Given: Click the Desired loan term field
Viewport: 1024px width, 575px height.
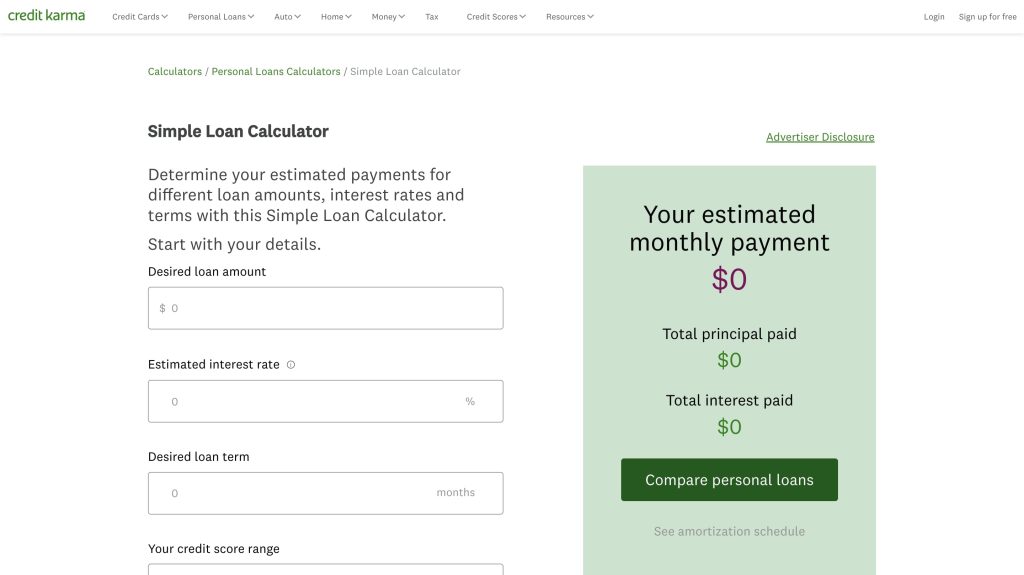Looking at the screenshot, I should (325, 493).
